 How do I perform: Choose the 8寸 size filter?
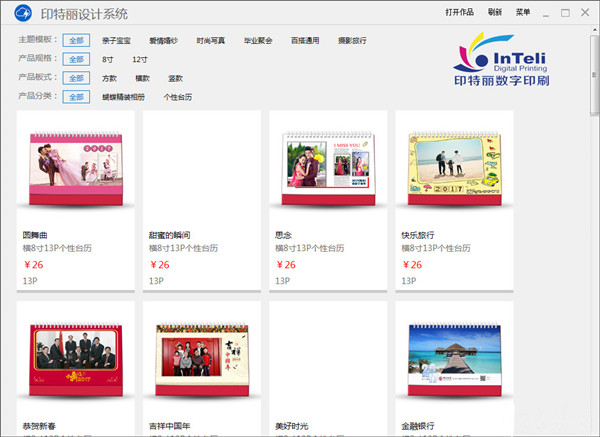point(108,60)
